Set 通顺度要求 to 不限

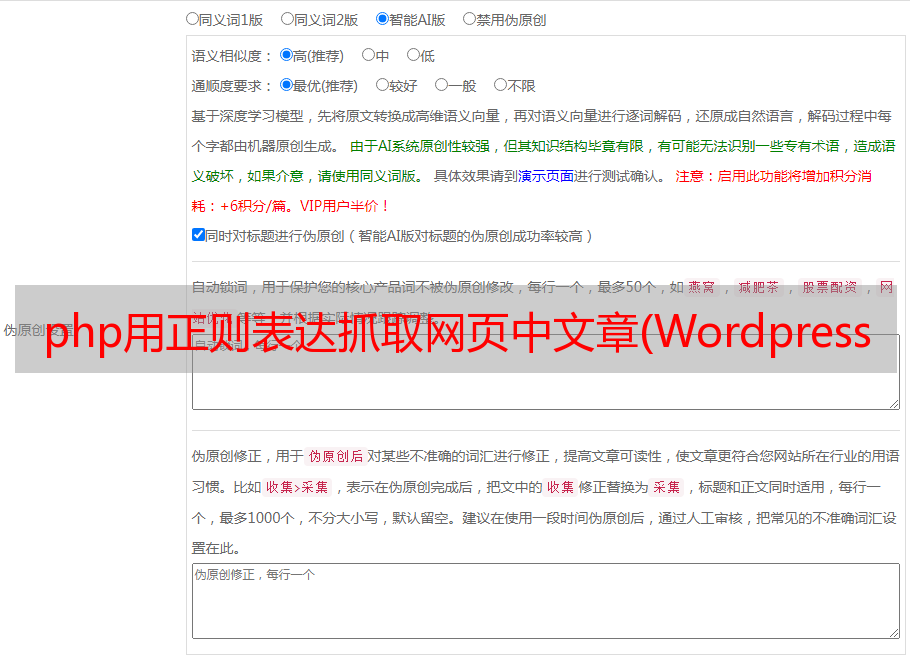coord(500,85)
